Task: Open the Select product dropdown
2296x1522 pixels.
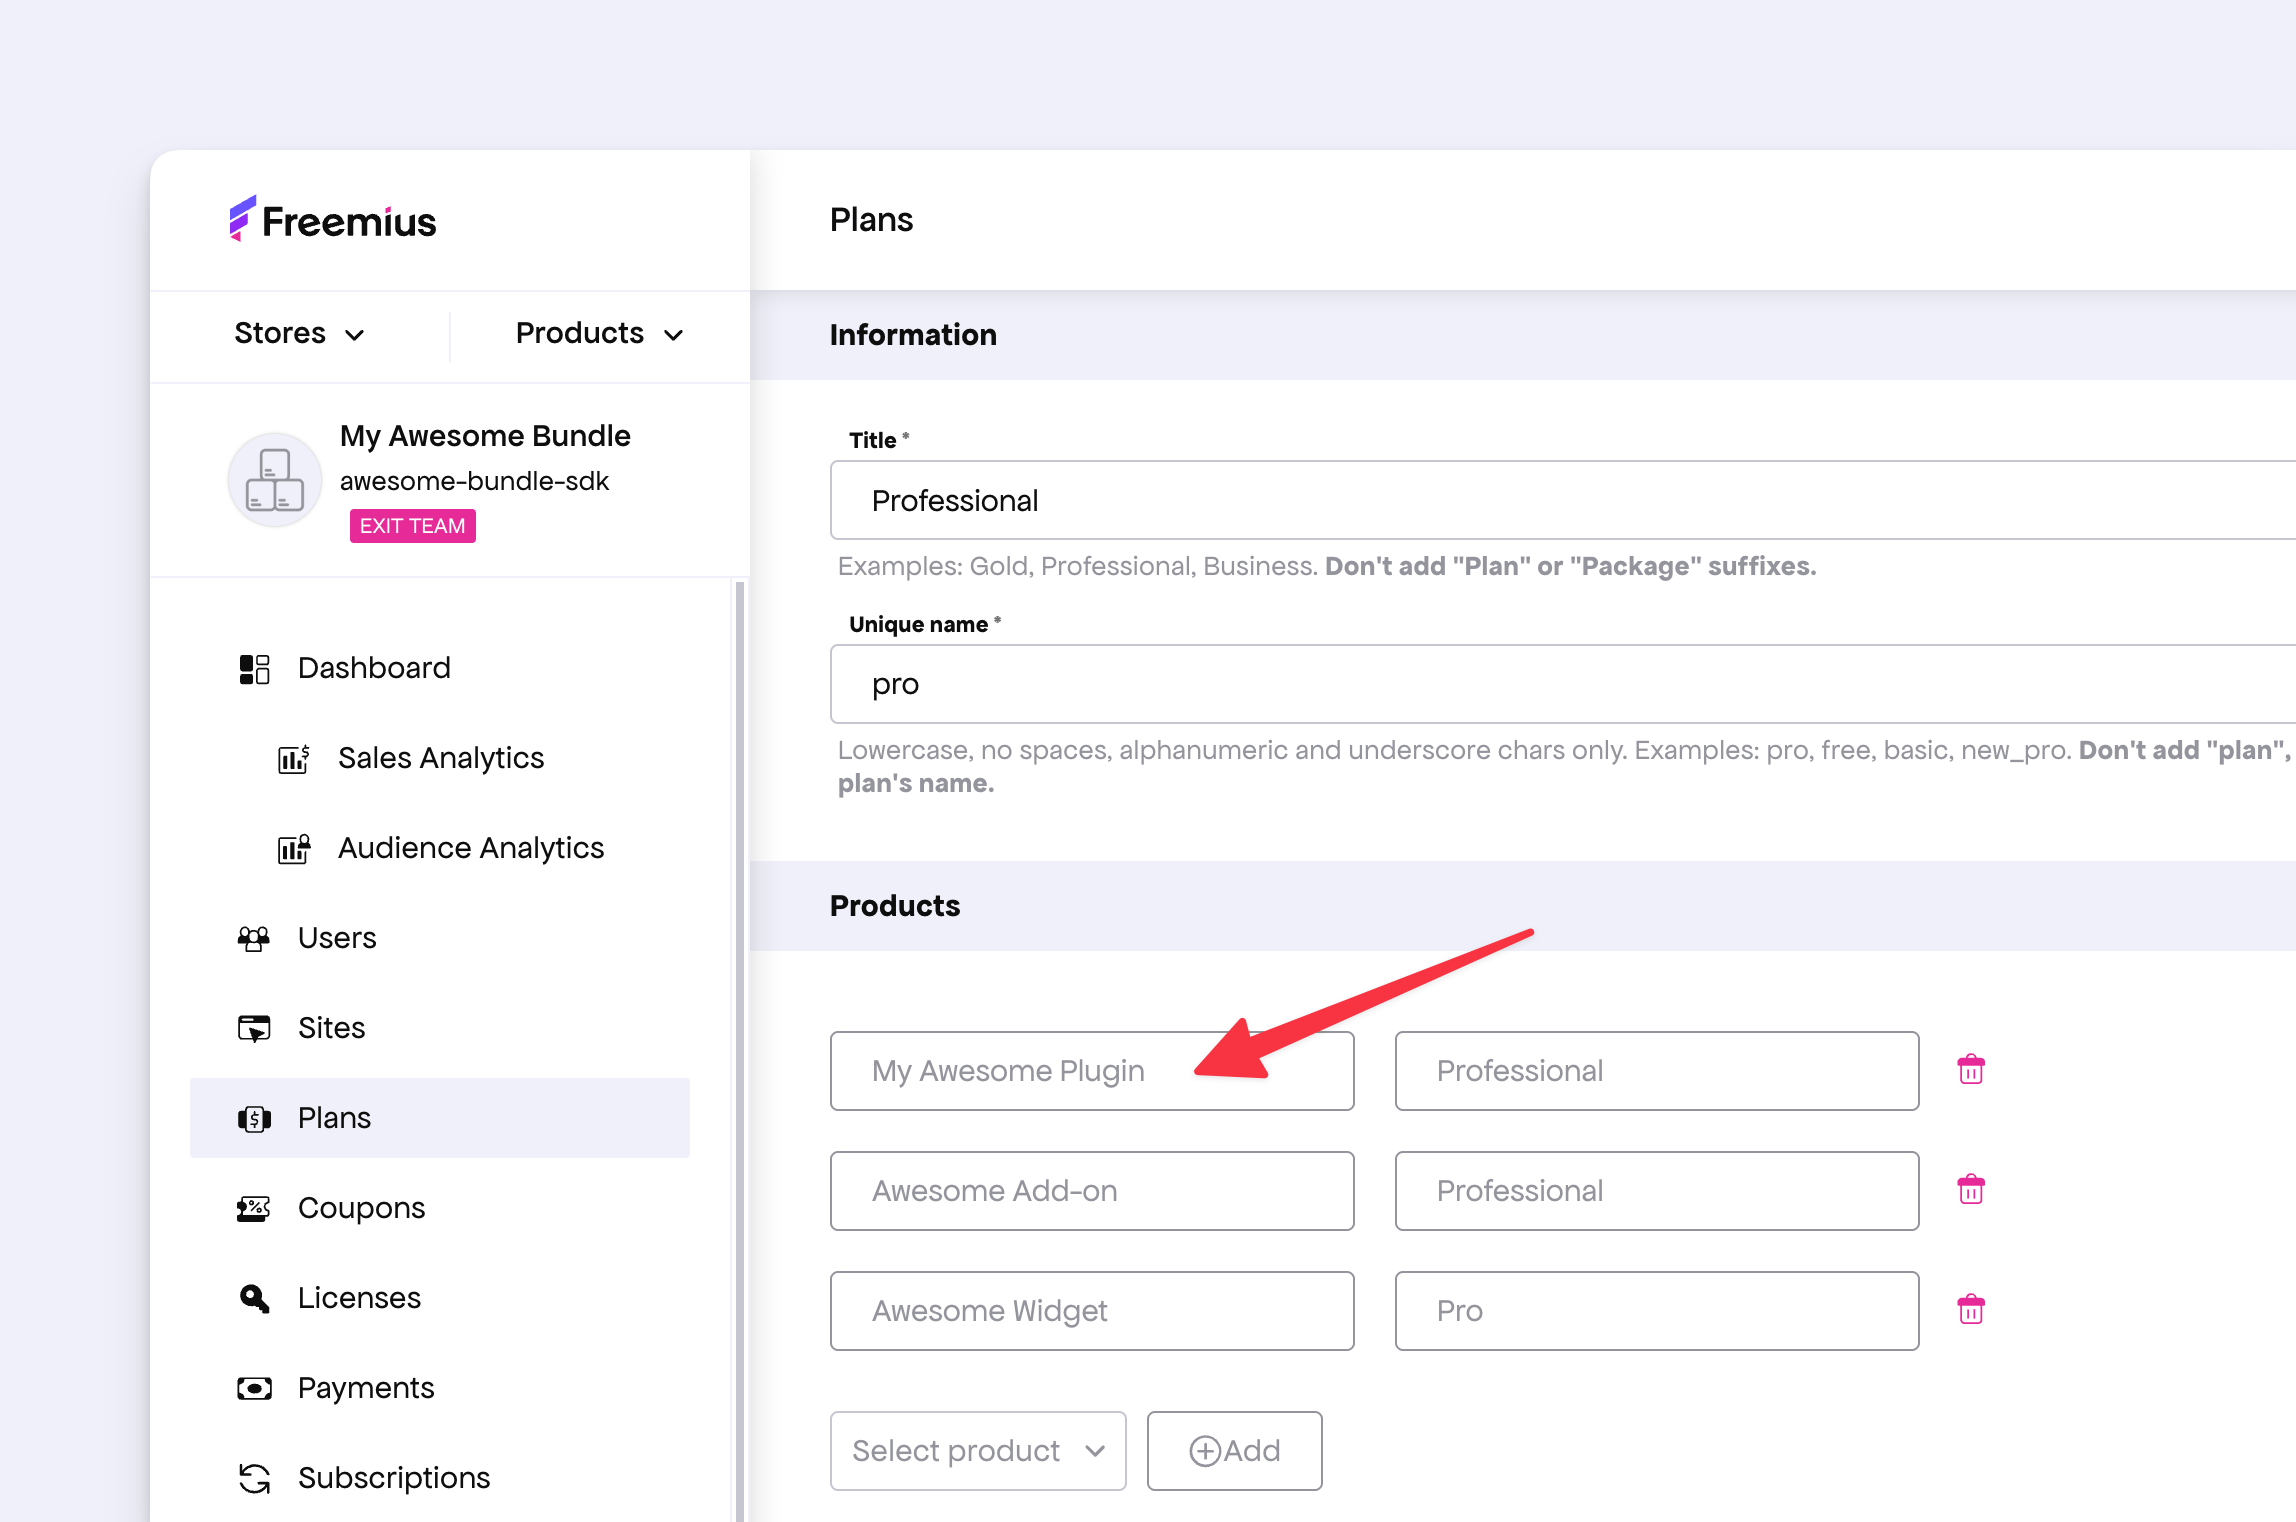Action: tap(977, 1451)
